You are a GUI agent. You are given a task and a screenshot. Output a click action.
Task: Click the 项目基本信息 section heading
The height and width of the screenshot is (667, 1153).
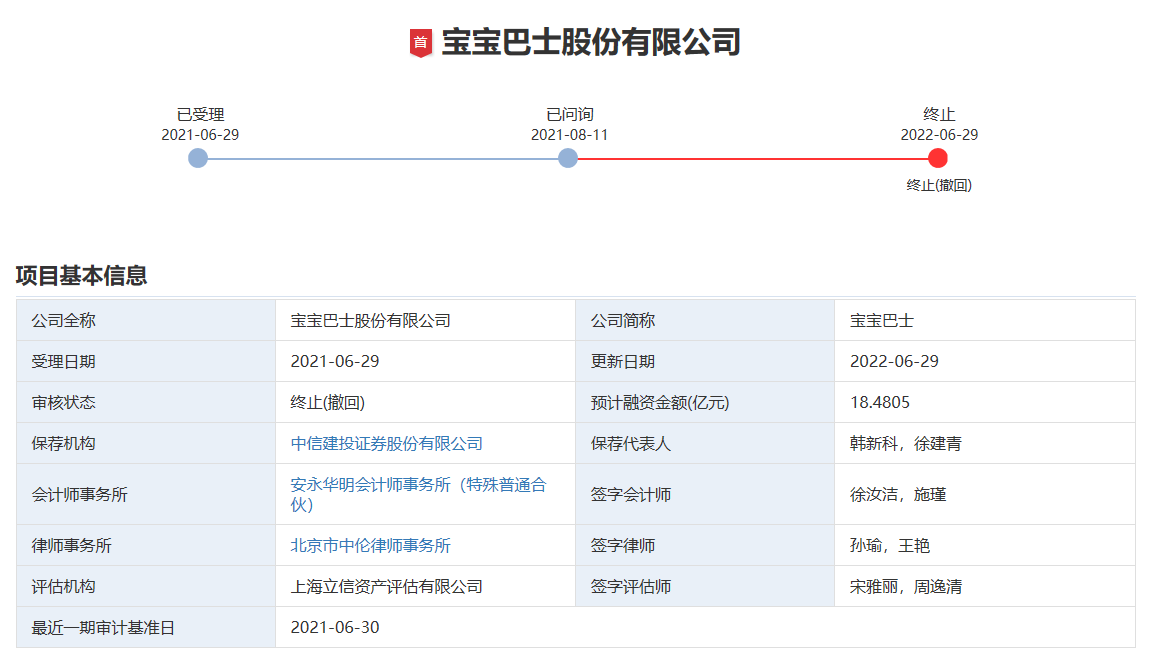[82, 276]
